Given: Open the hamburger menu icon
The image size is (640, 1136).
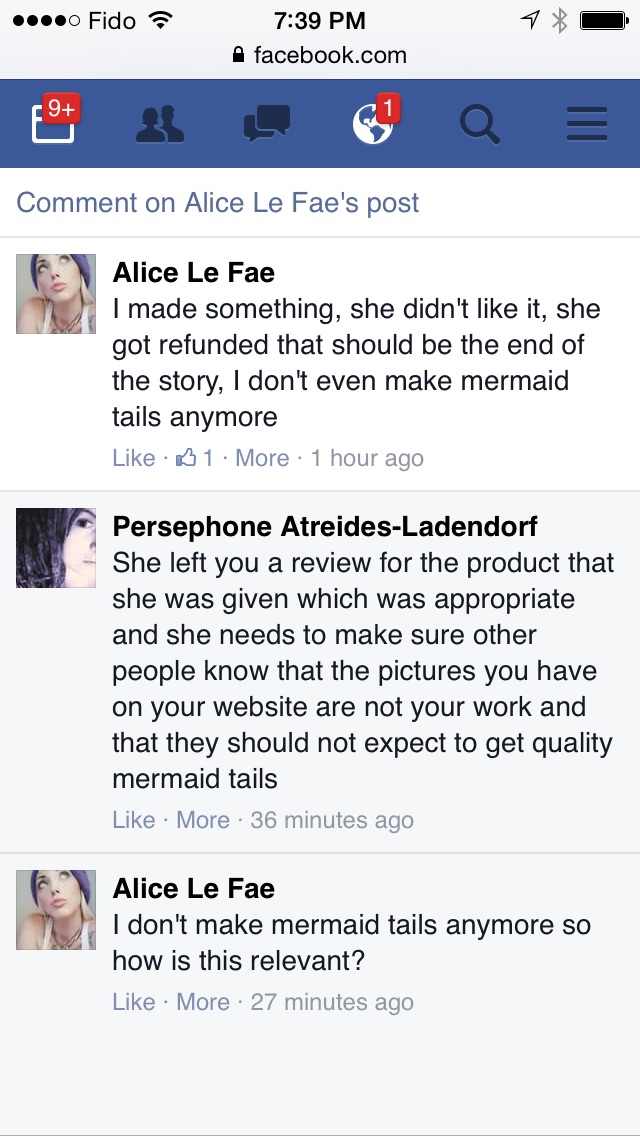Looking at the screenshot, I should pos(587,125).
